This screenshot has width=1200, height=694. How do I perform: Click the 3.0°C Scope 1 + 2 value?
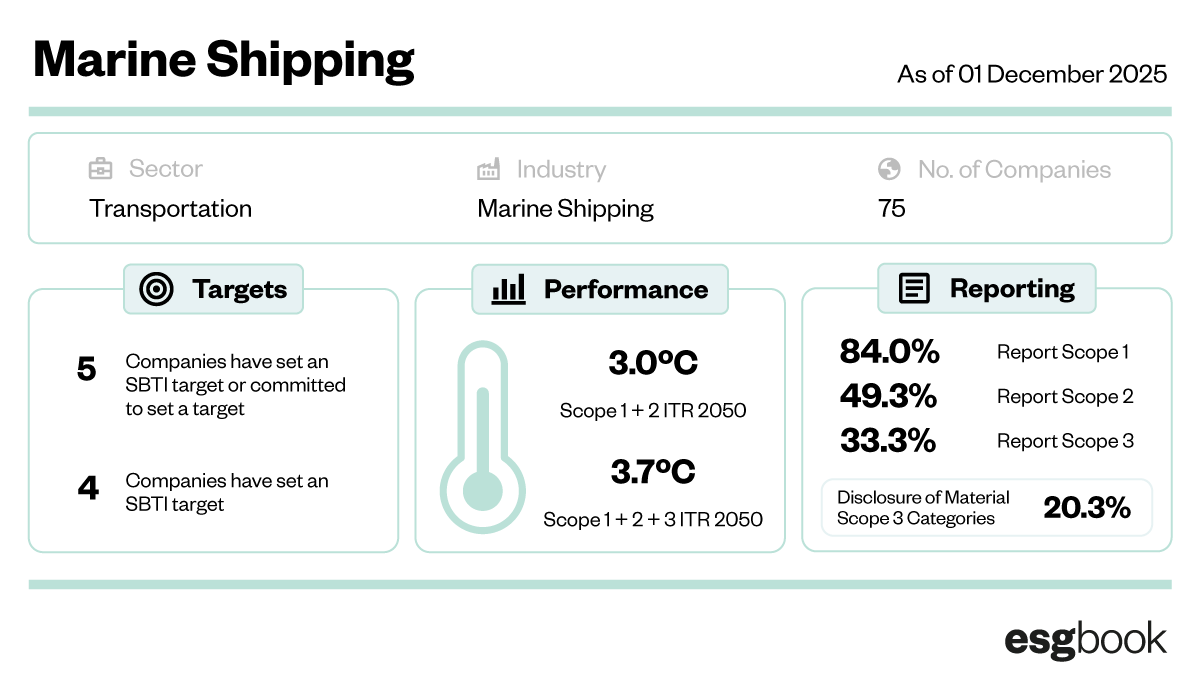coord(653,364)
